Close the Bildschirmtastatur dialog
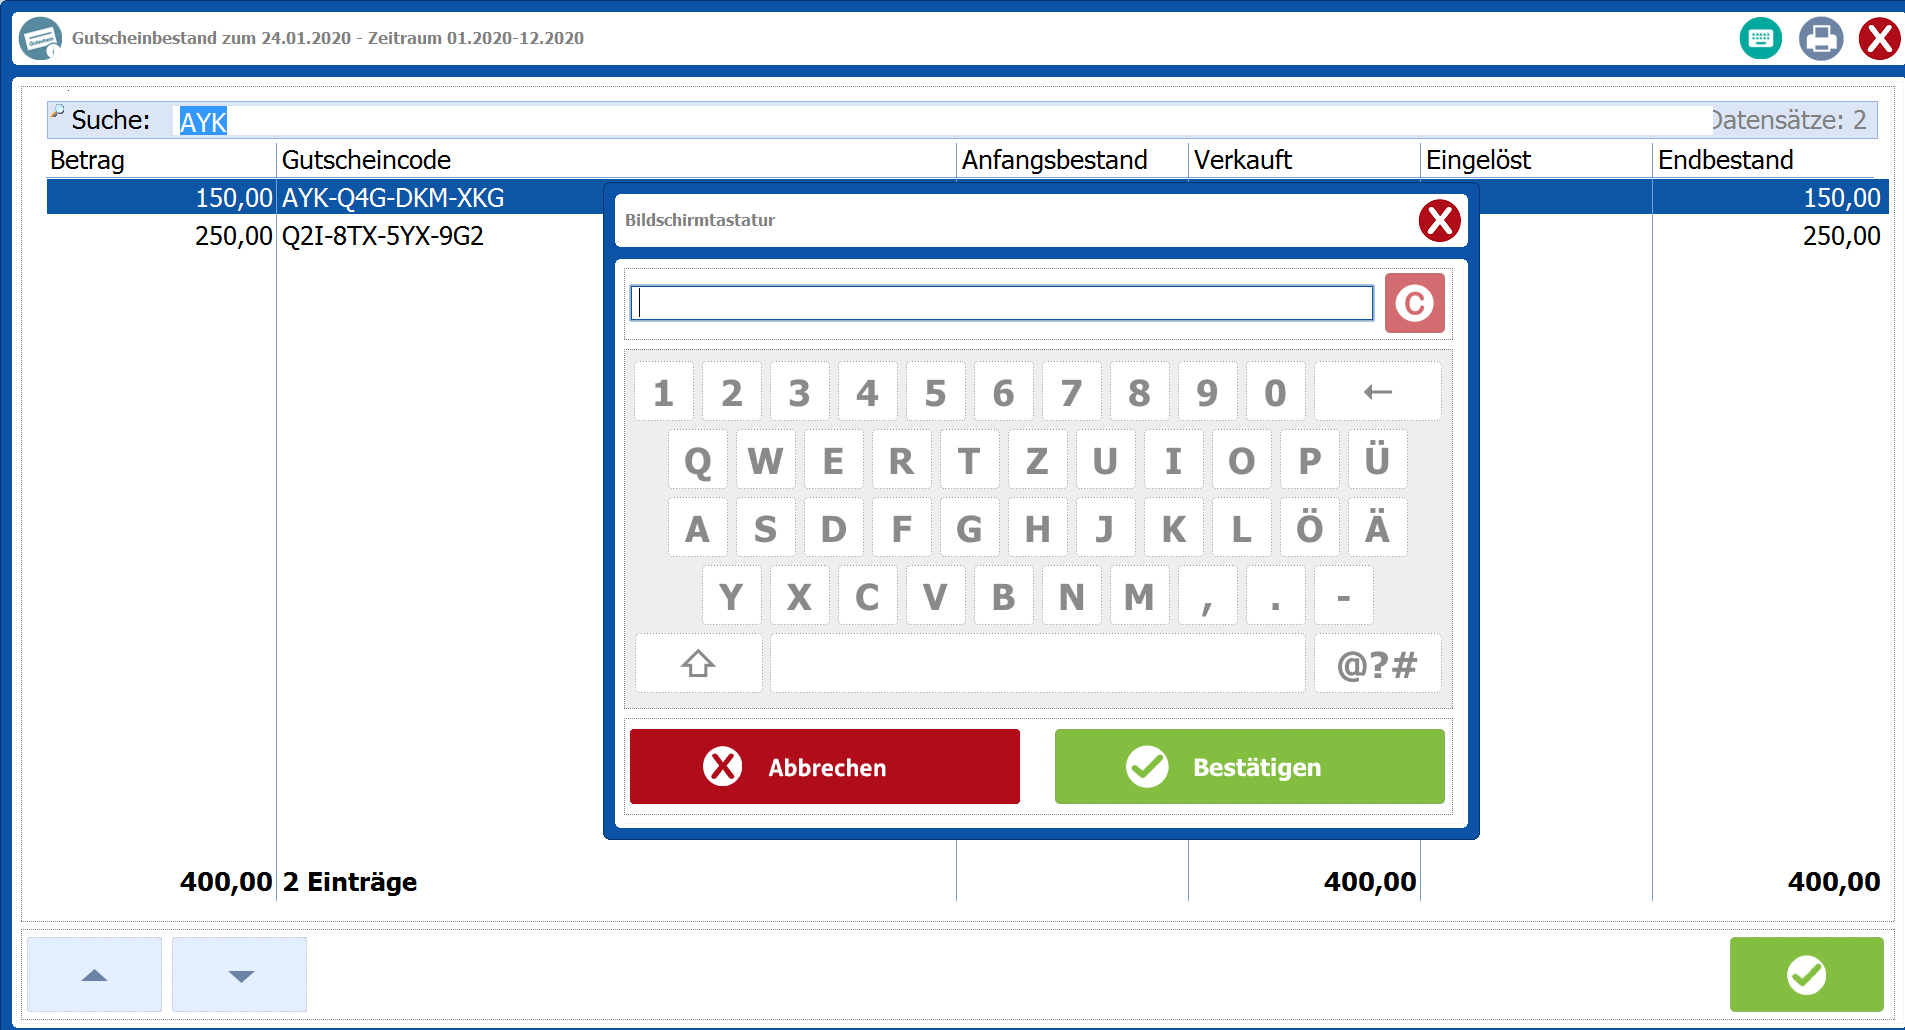 [x=1439, y=221]
